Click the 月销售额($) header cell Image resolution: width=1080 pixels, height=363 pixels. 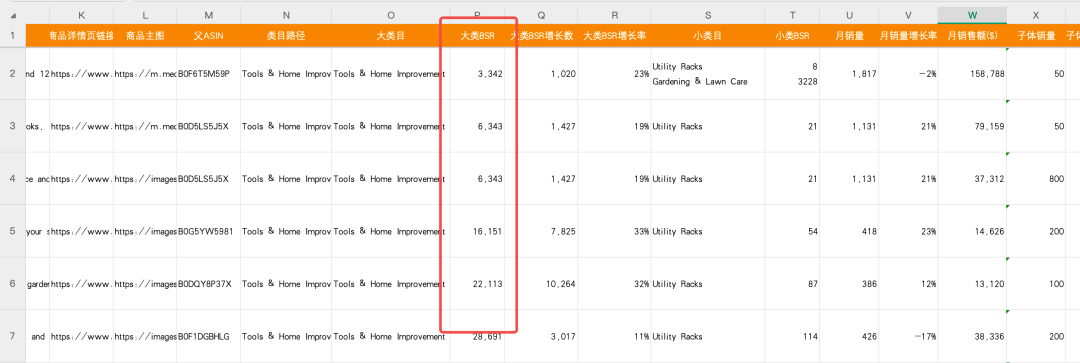(972, 36)
